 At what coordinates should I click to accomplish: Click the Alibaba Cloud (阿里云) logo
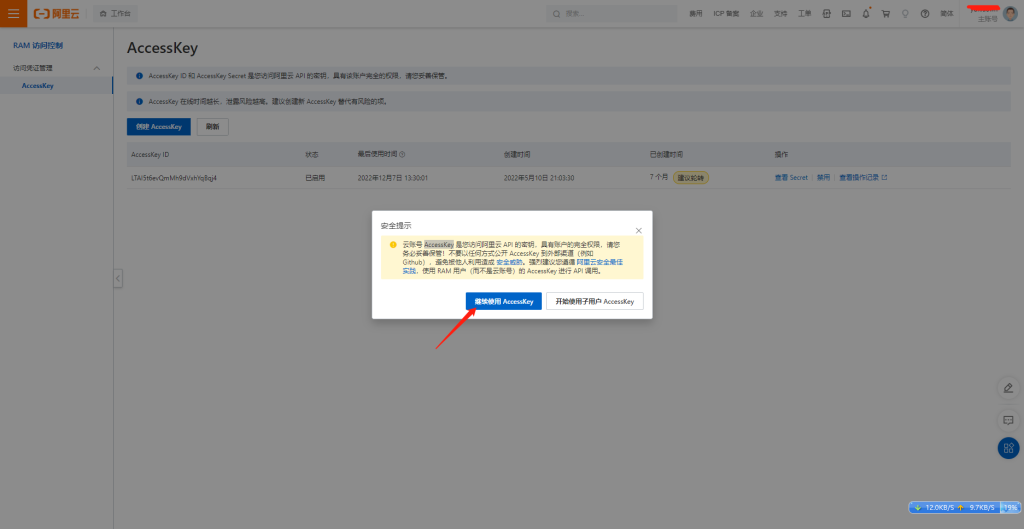[x=57, y=13]
